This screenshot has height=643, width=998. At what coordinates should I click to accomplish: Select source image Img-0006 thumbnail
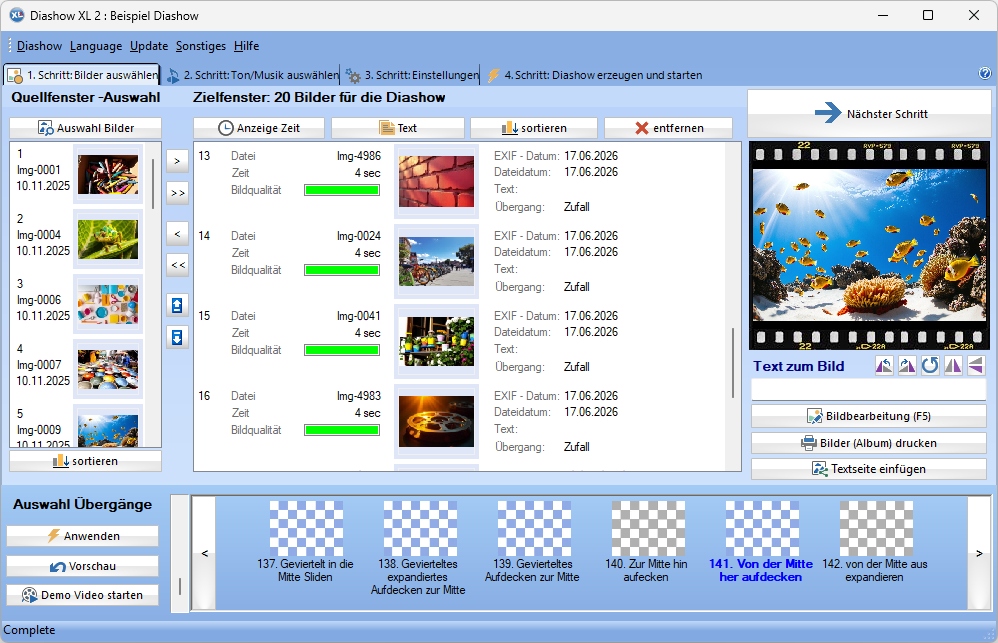point(108,304)
